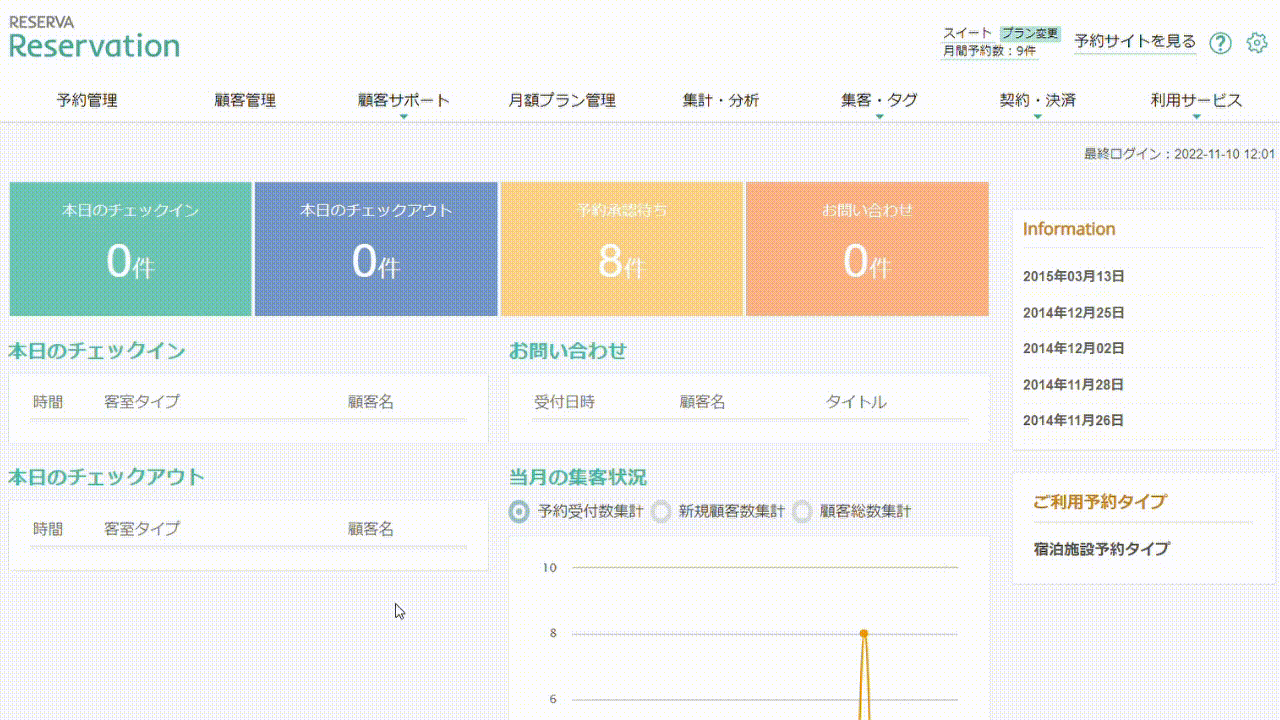Expand the 顧客サポート menu

[x=404, y=101]
